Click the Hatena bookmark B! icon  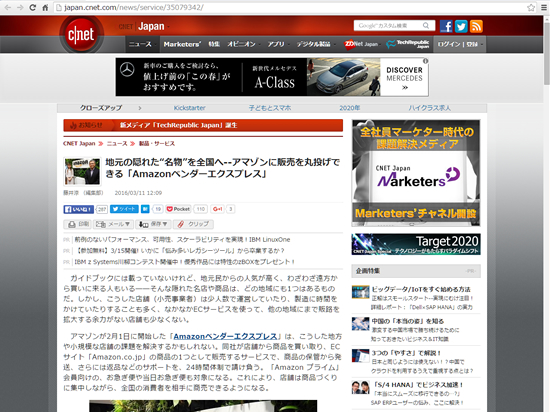click(x=145, y=209)
